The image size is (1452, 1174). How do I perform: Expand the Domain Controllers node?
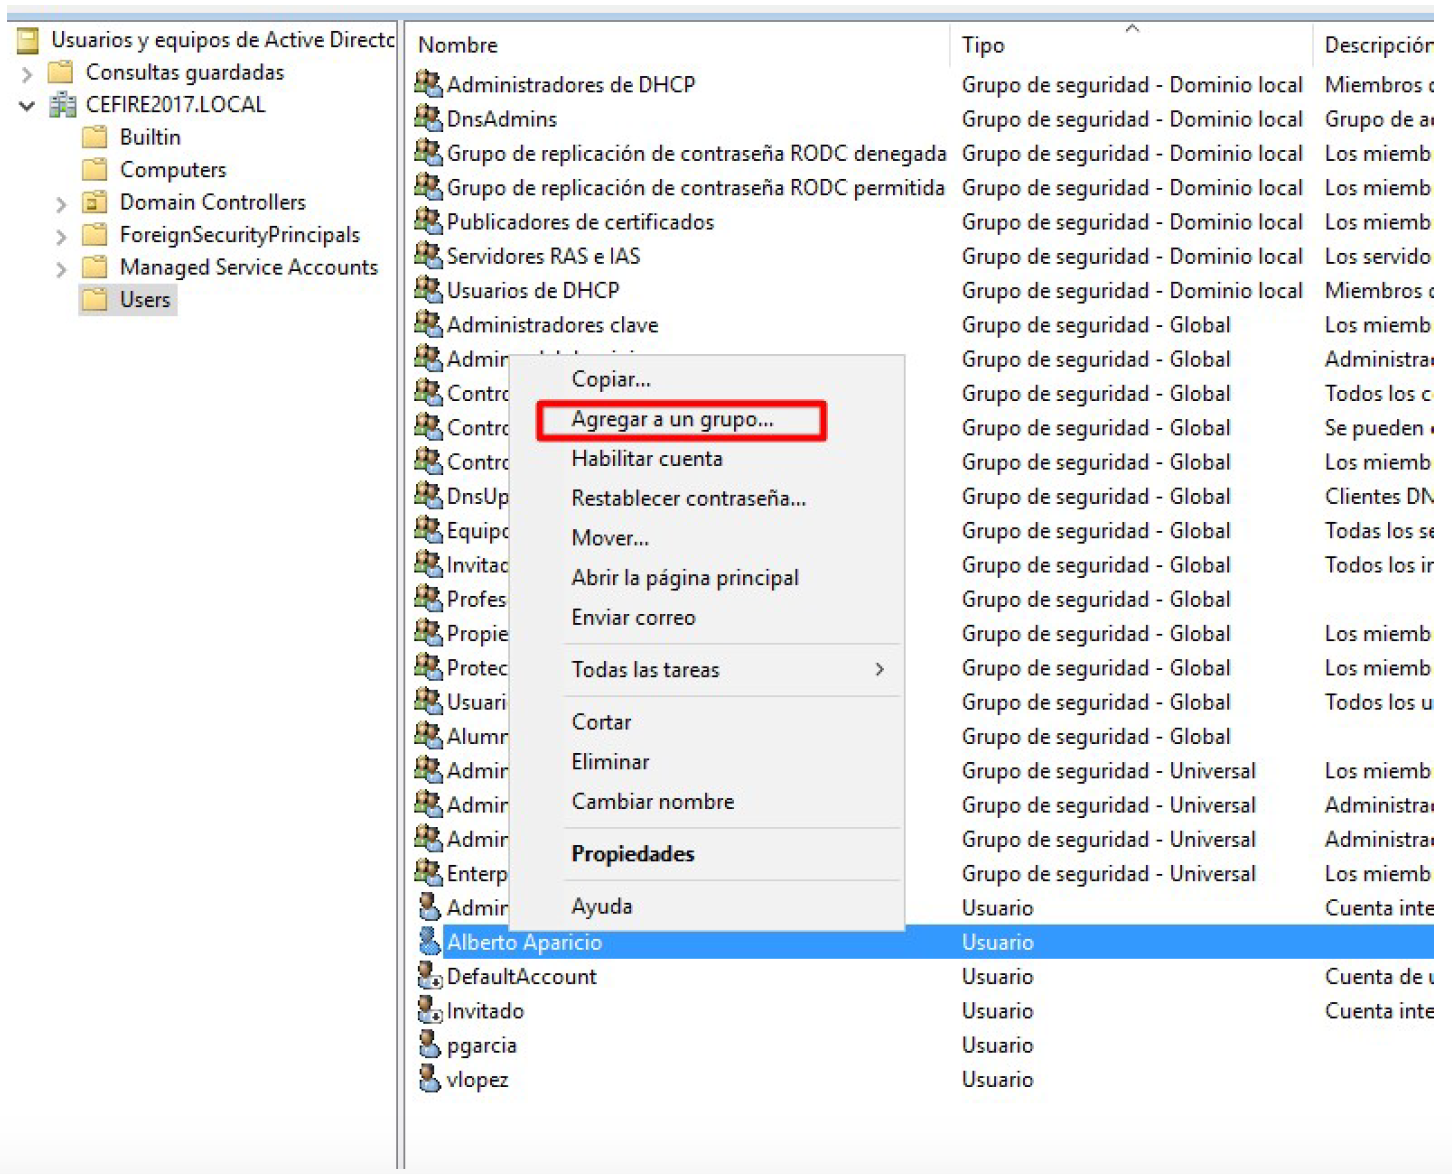[x=61, y=203]
